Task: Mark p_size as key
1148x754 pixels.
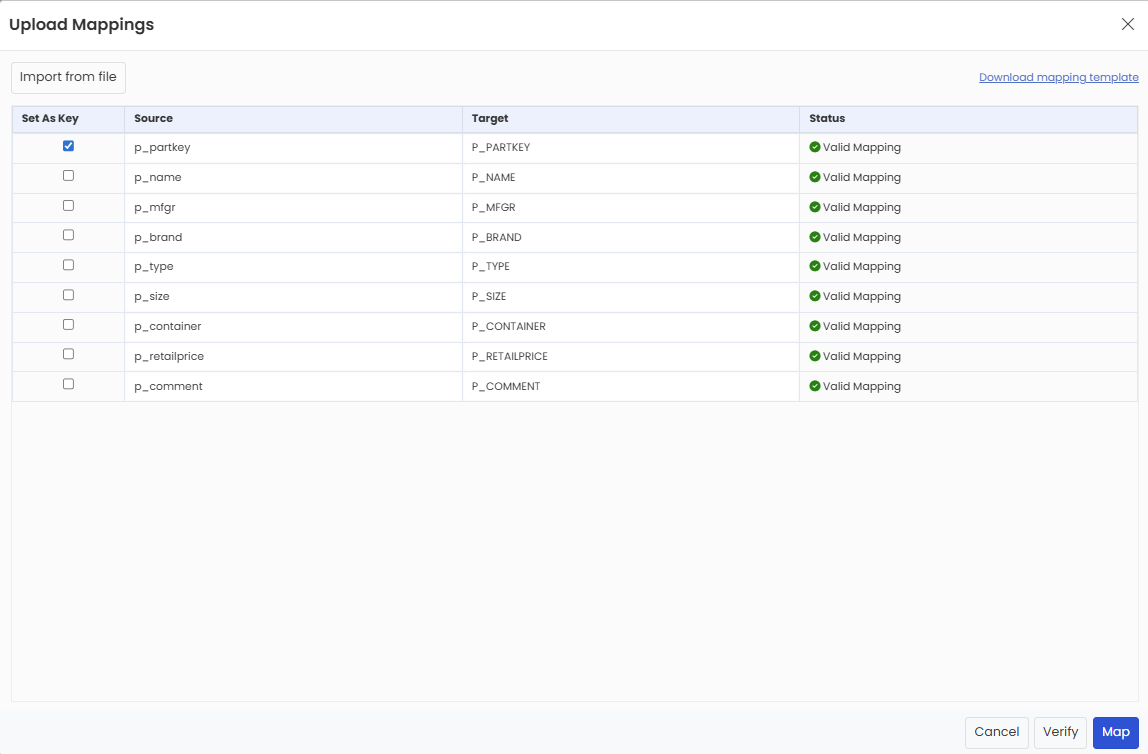Action: tap(68, 295)
